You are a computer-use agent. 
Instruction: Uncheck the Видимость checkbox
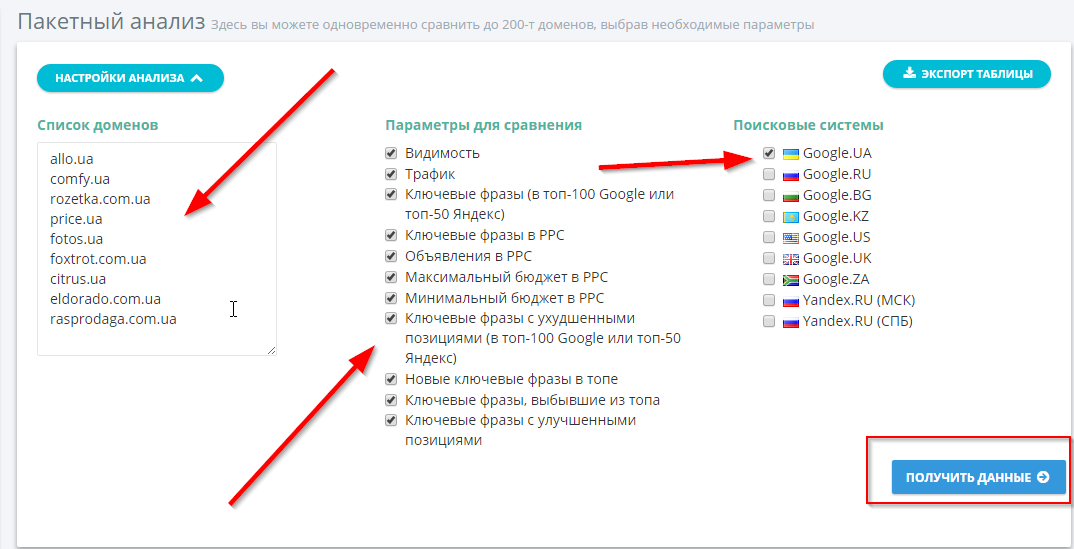pyautogui.click(x=391, y=153)
